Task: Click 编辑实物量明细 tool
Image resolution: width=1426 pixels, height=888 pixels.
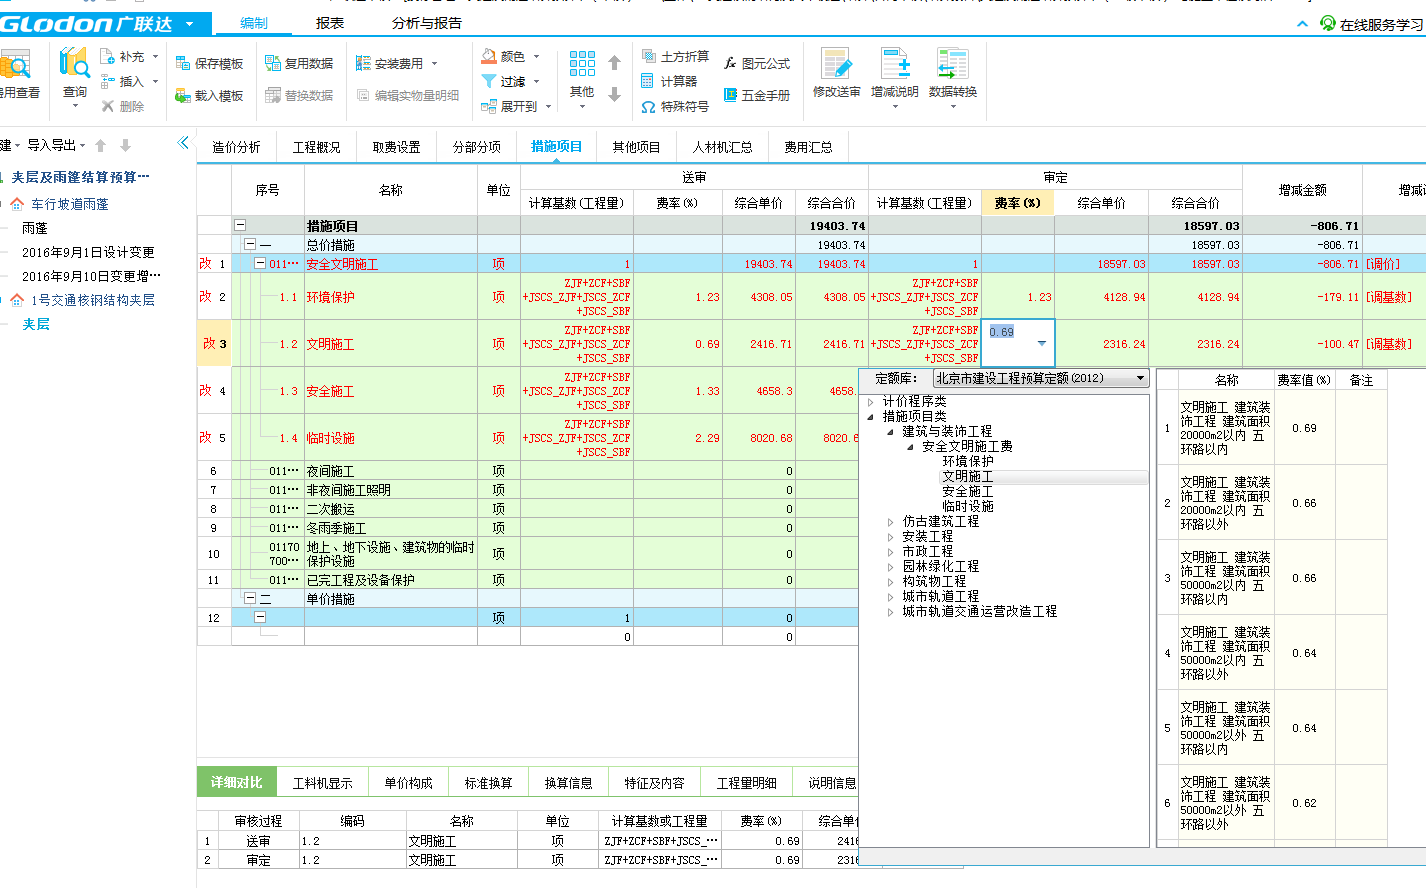Action: pyautogui.click(x=408, y=96)
